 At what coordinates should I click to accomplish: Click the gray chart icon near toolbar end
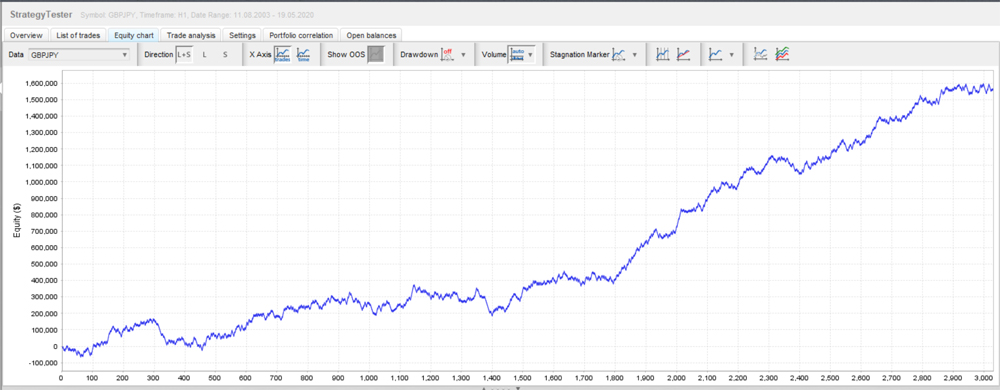coord(761,55)
